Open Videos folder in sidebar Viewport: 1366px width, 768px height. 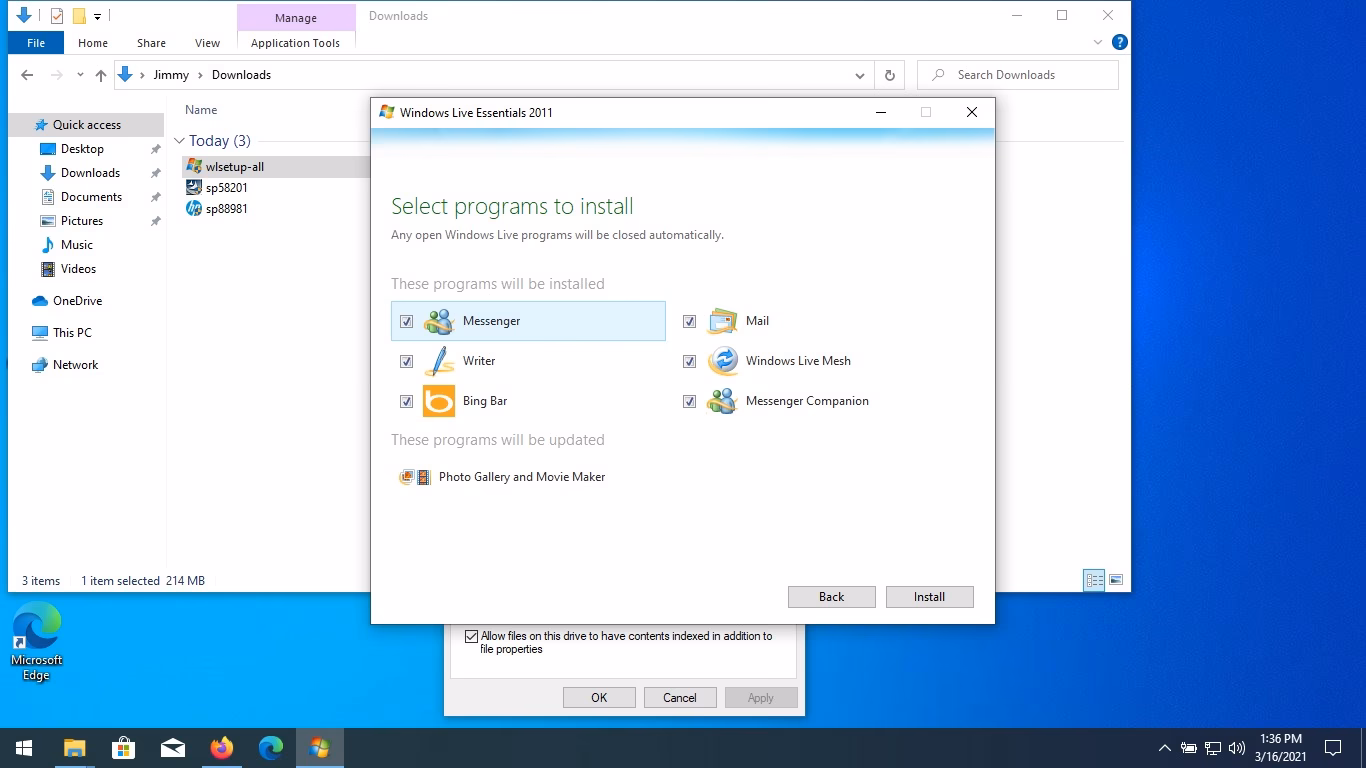click(x=78, y=269)
